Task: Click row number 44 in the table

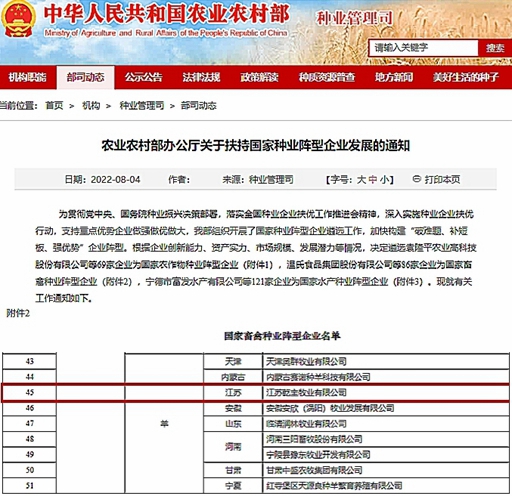Action: pos(29,377)
